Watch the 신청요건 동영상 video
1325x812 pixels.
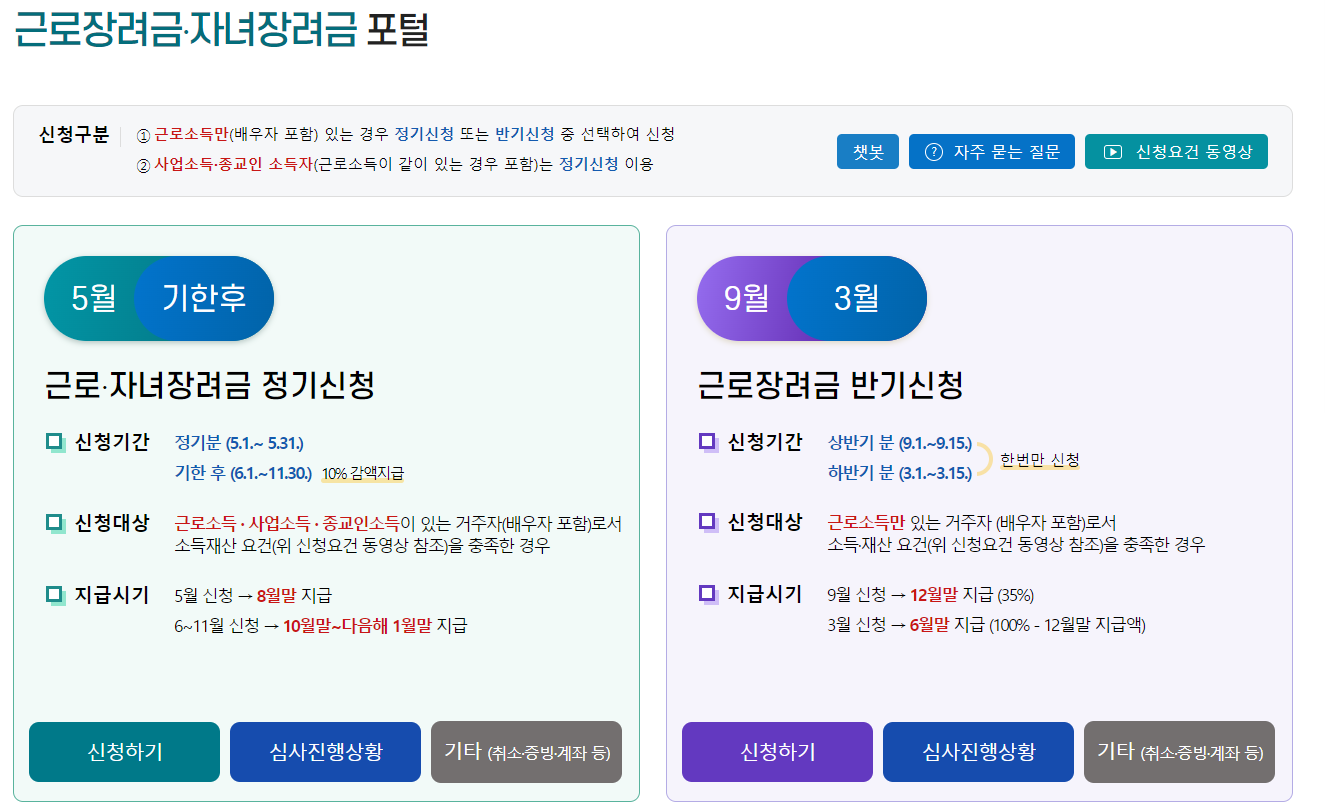click(1176, 152)
